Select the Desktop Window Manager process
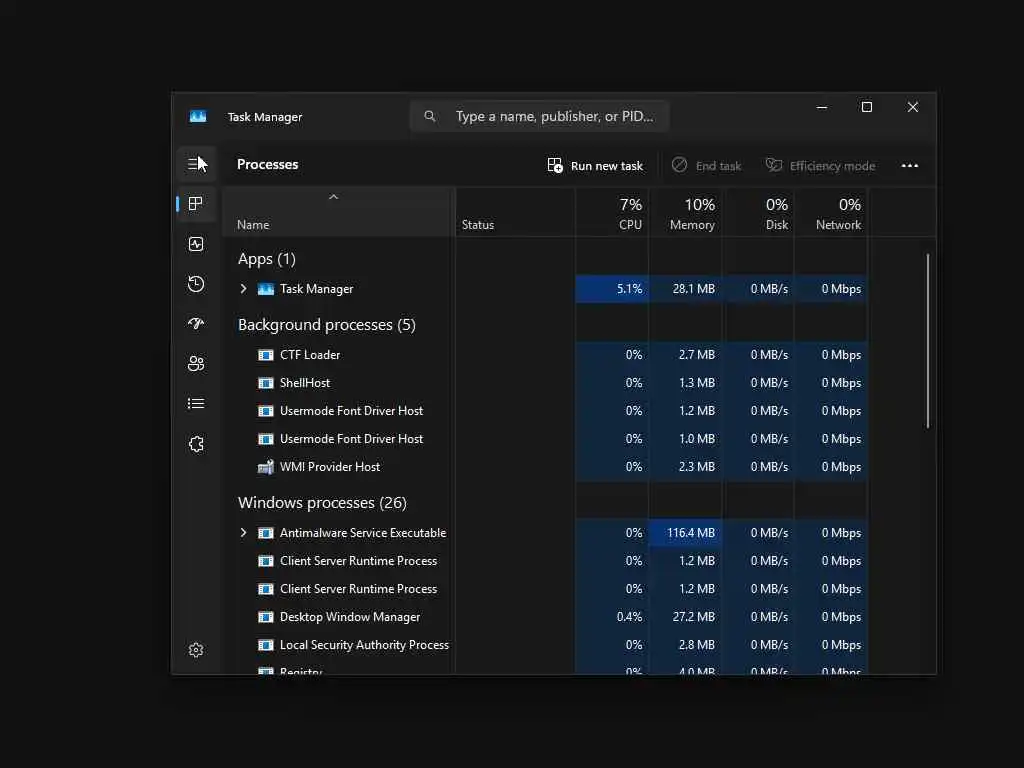 pyautogui.click(x=350, y=617)
